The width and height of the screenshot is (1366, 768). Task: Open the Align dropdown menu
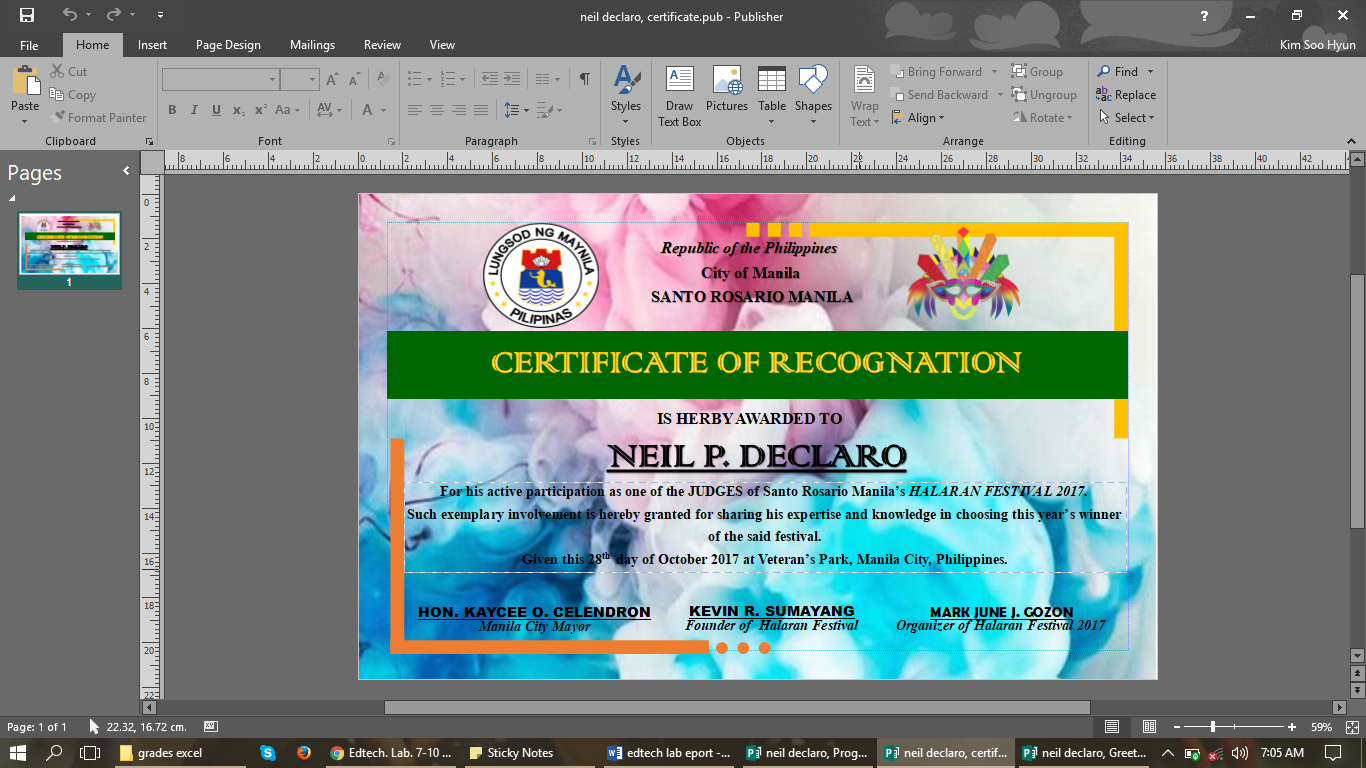click(920, 117)
